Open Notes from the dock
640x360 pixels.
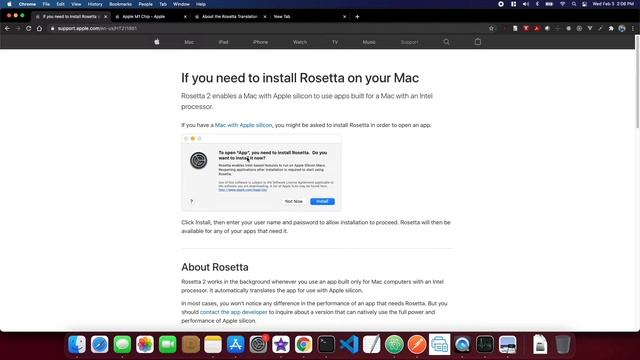(213, 344)
